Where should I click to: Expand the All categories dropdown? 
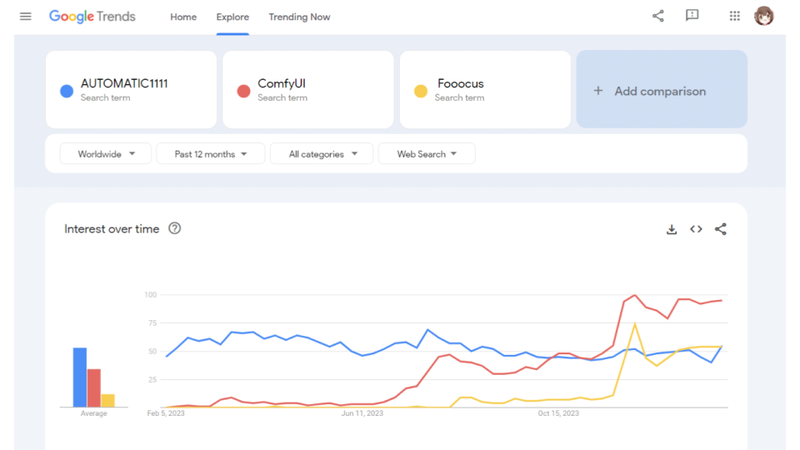point(322,154)
